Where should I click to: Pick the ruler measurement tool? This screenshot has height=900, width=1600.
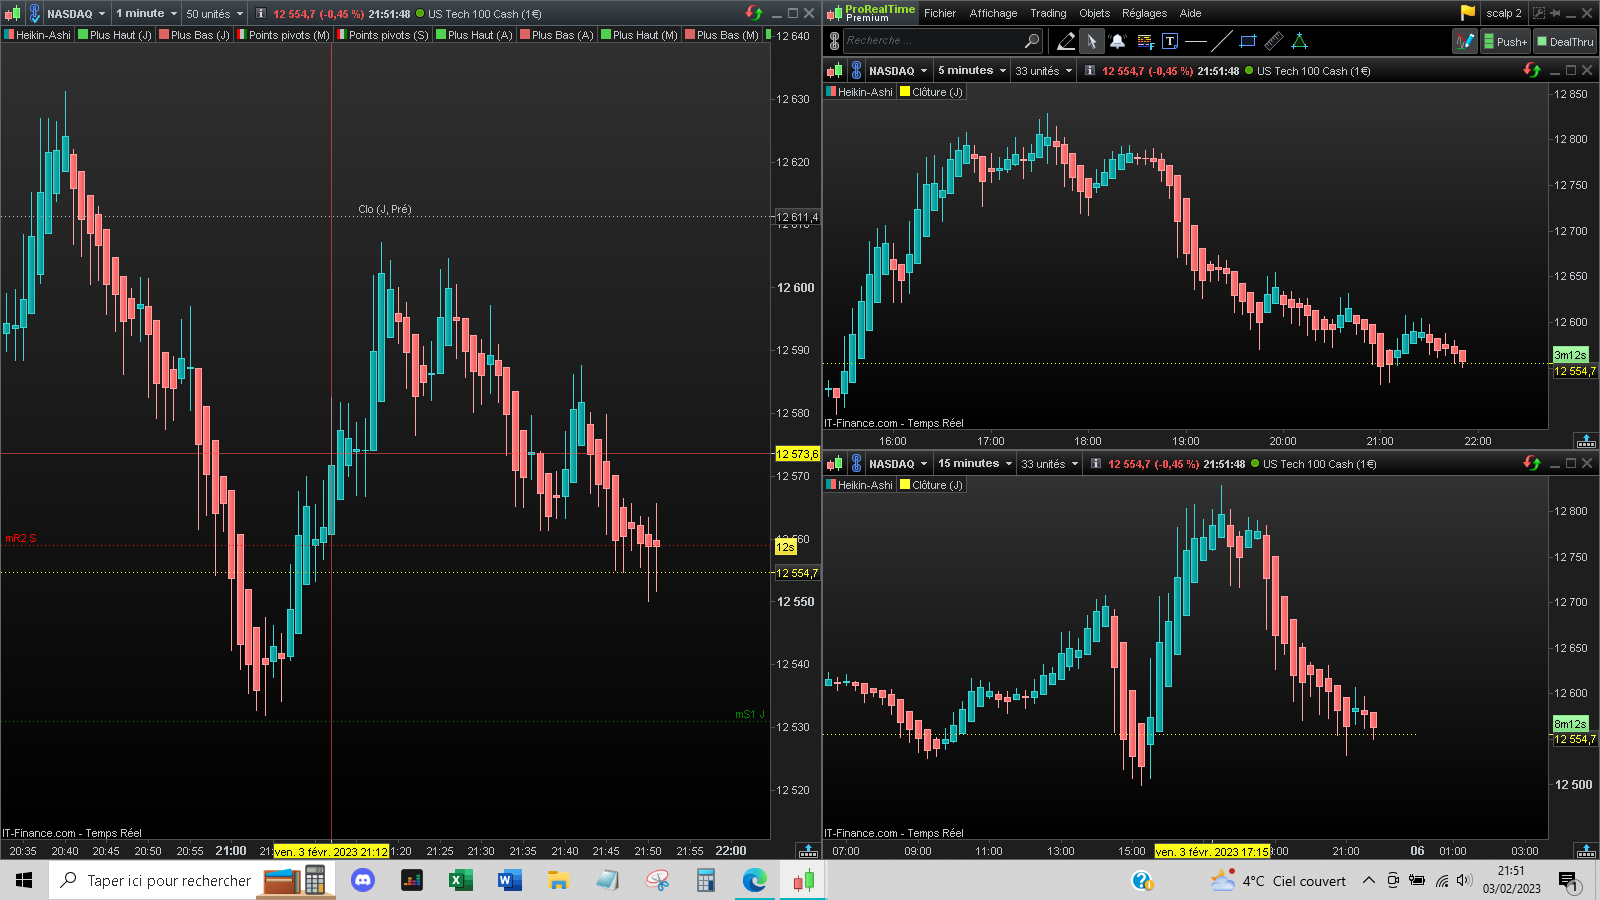tap(1274, 41)
